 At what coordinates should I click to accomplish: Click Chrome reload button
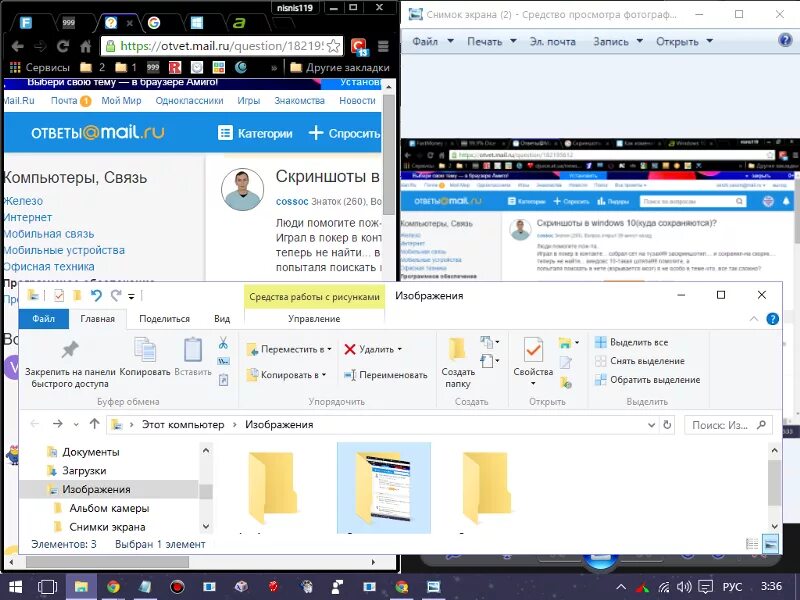click(x=63, y=46)
